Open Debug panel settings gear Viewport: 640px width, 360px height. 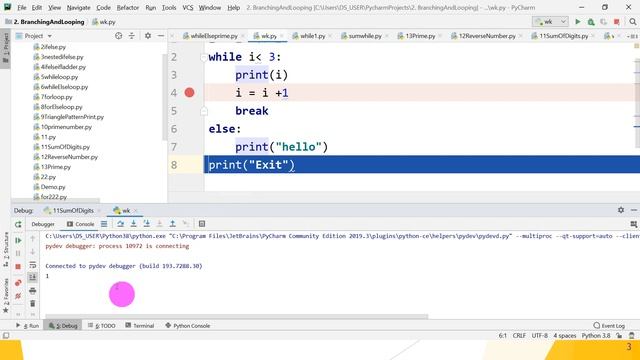click(621, 210)
